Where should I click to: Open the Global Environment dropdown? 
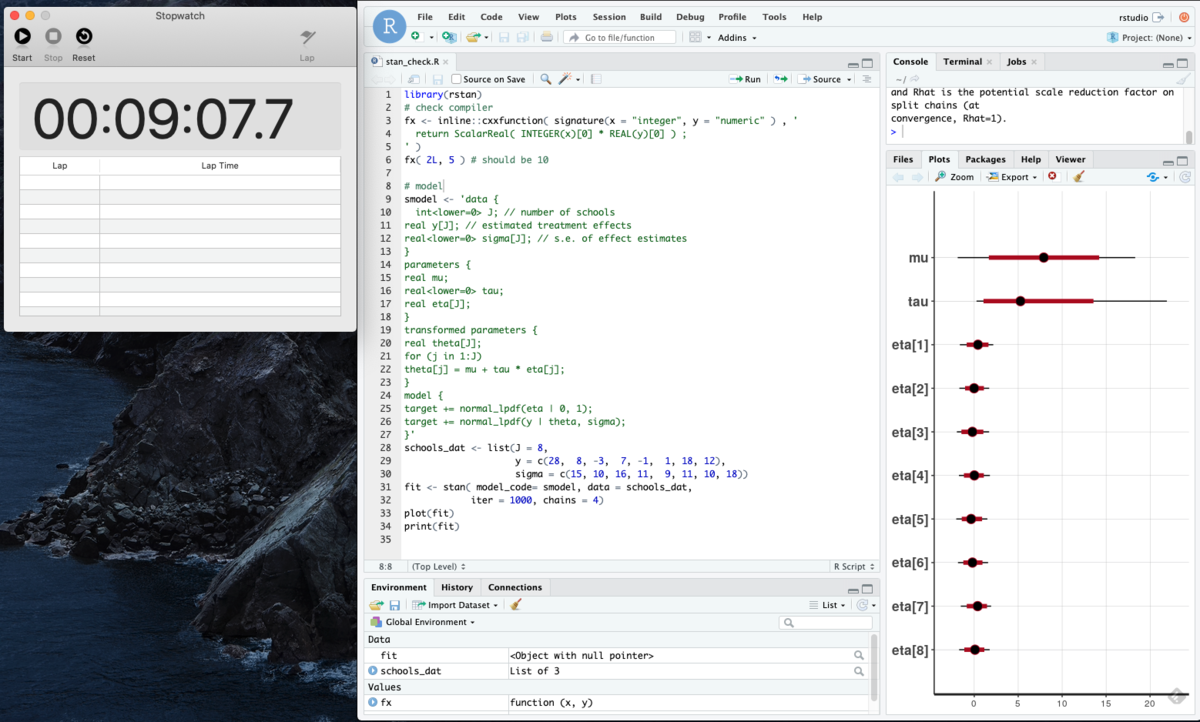pyautogui.click(x=420, y=622)
